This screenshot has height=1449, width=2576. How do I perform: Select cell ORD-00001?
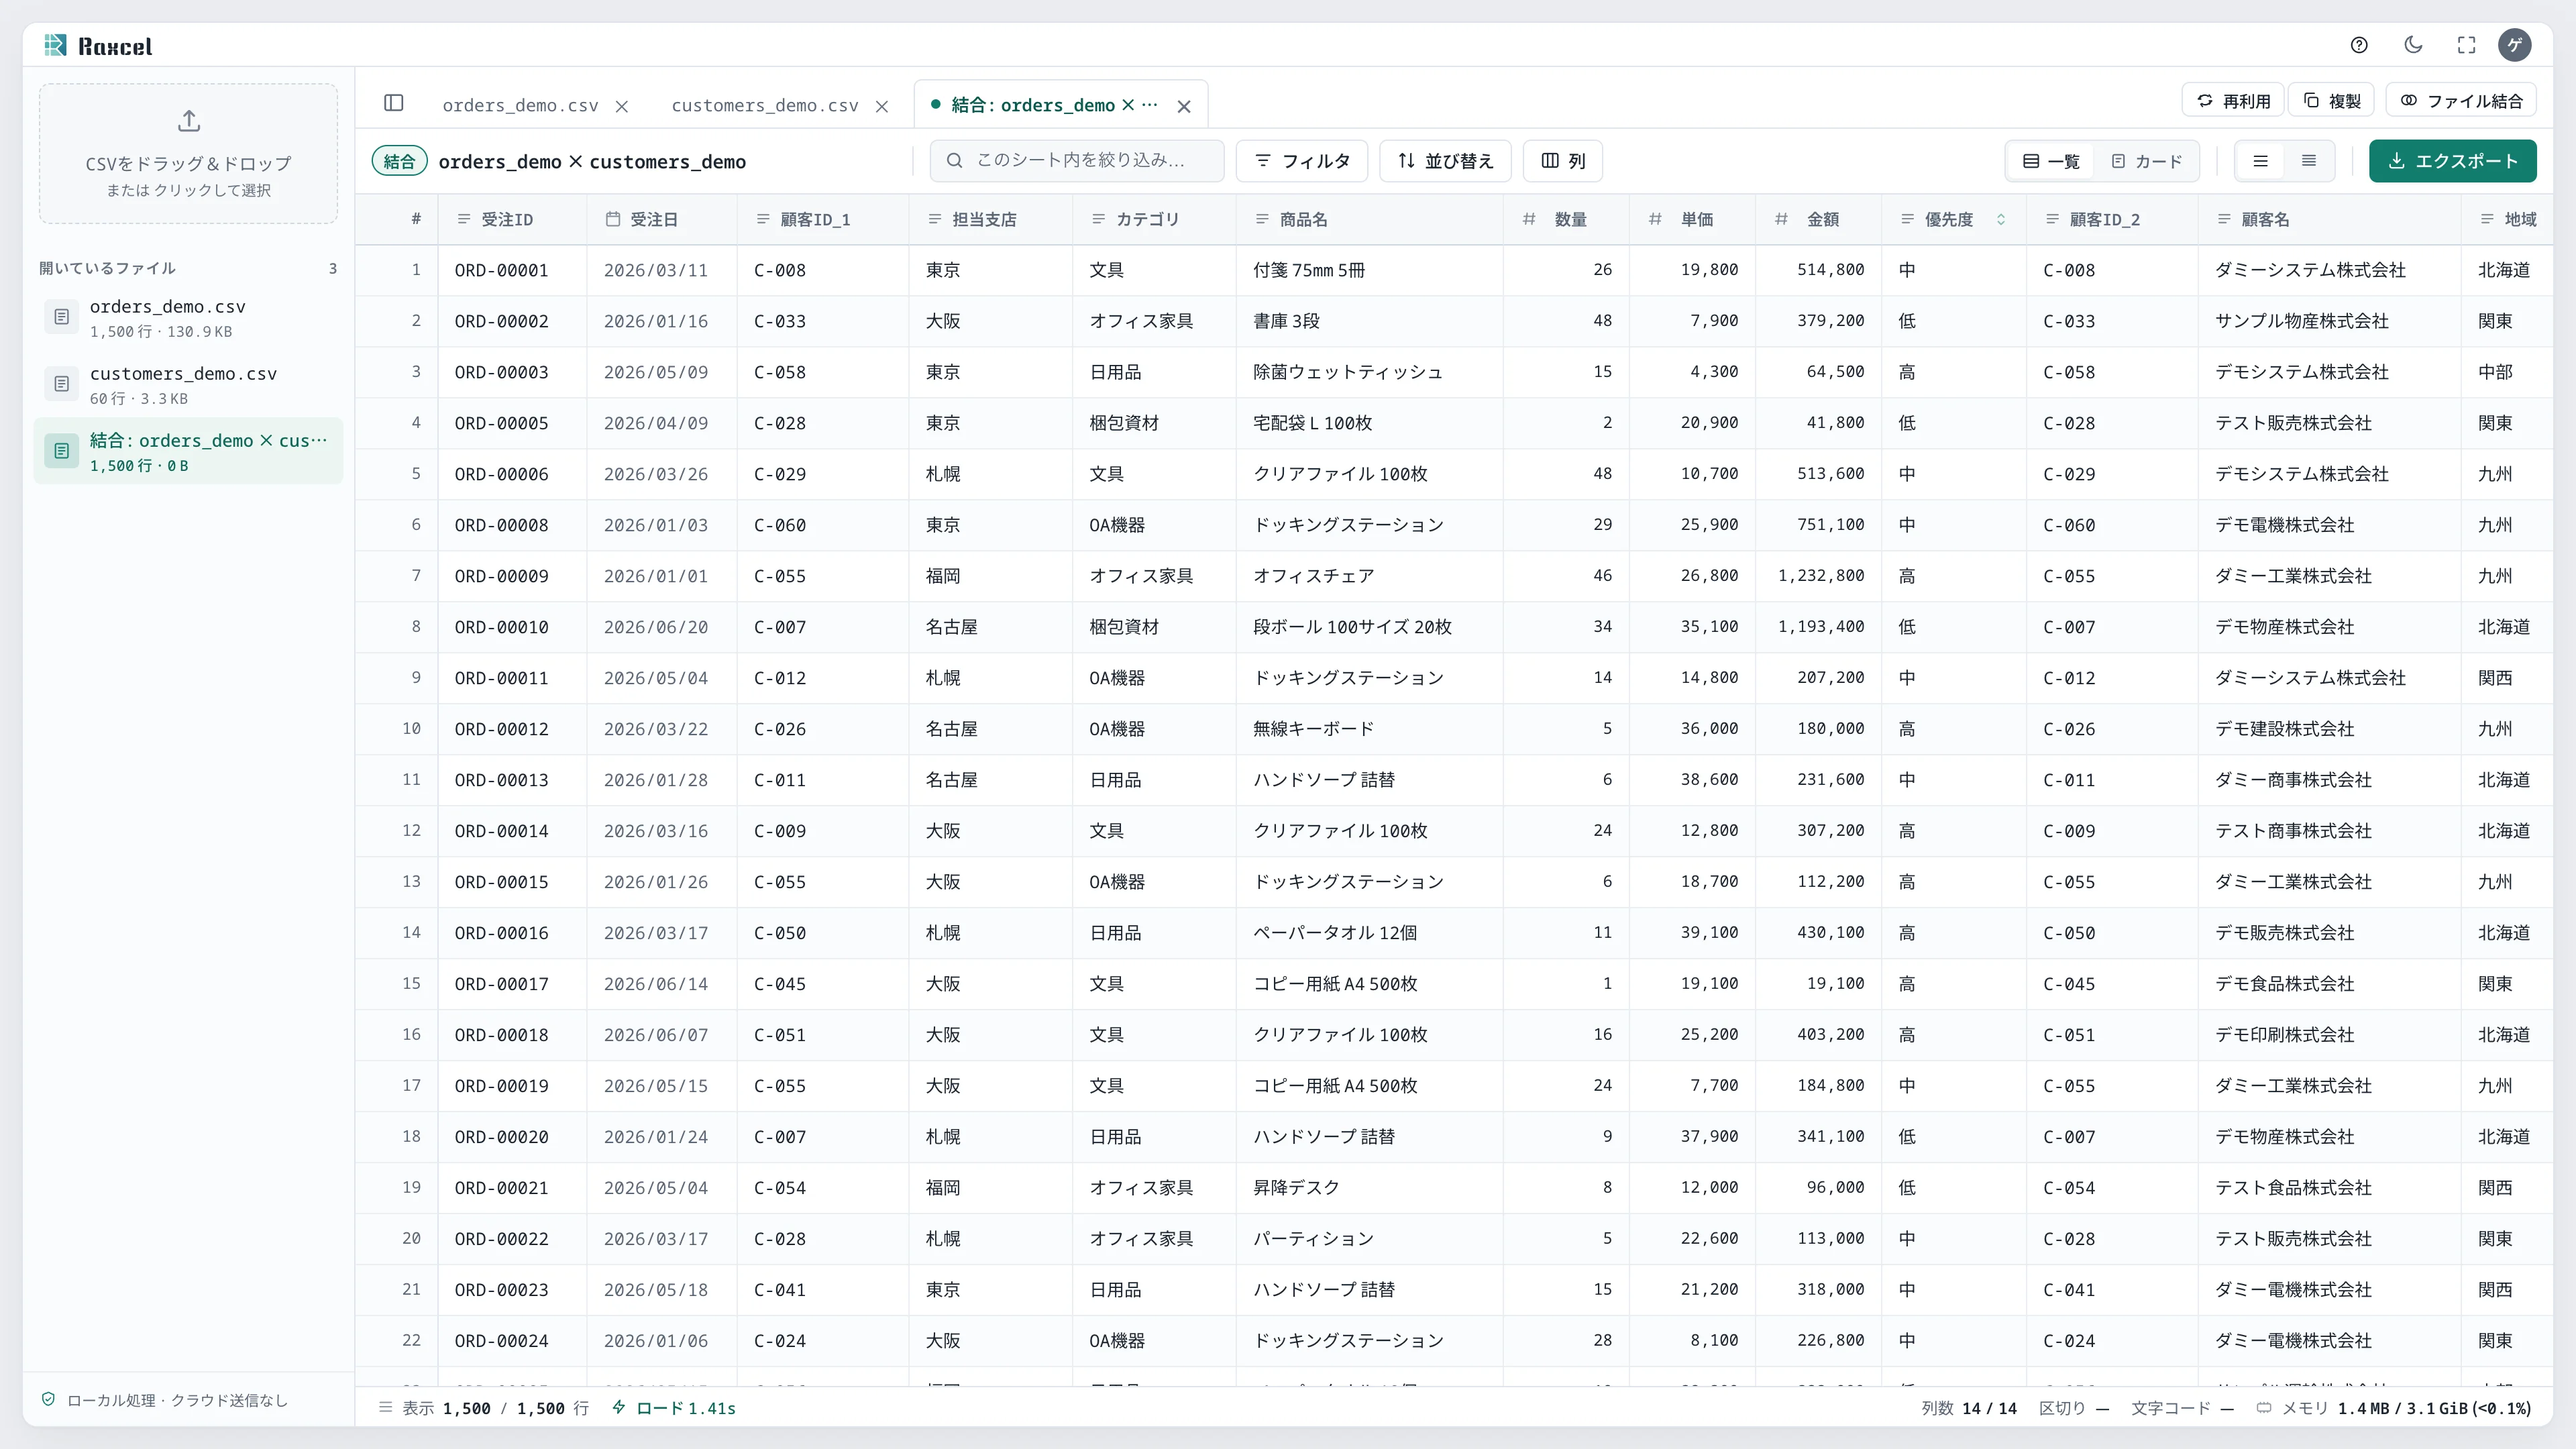pyautogui.click(x=512, y=270)
